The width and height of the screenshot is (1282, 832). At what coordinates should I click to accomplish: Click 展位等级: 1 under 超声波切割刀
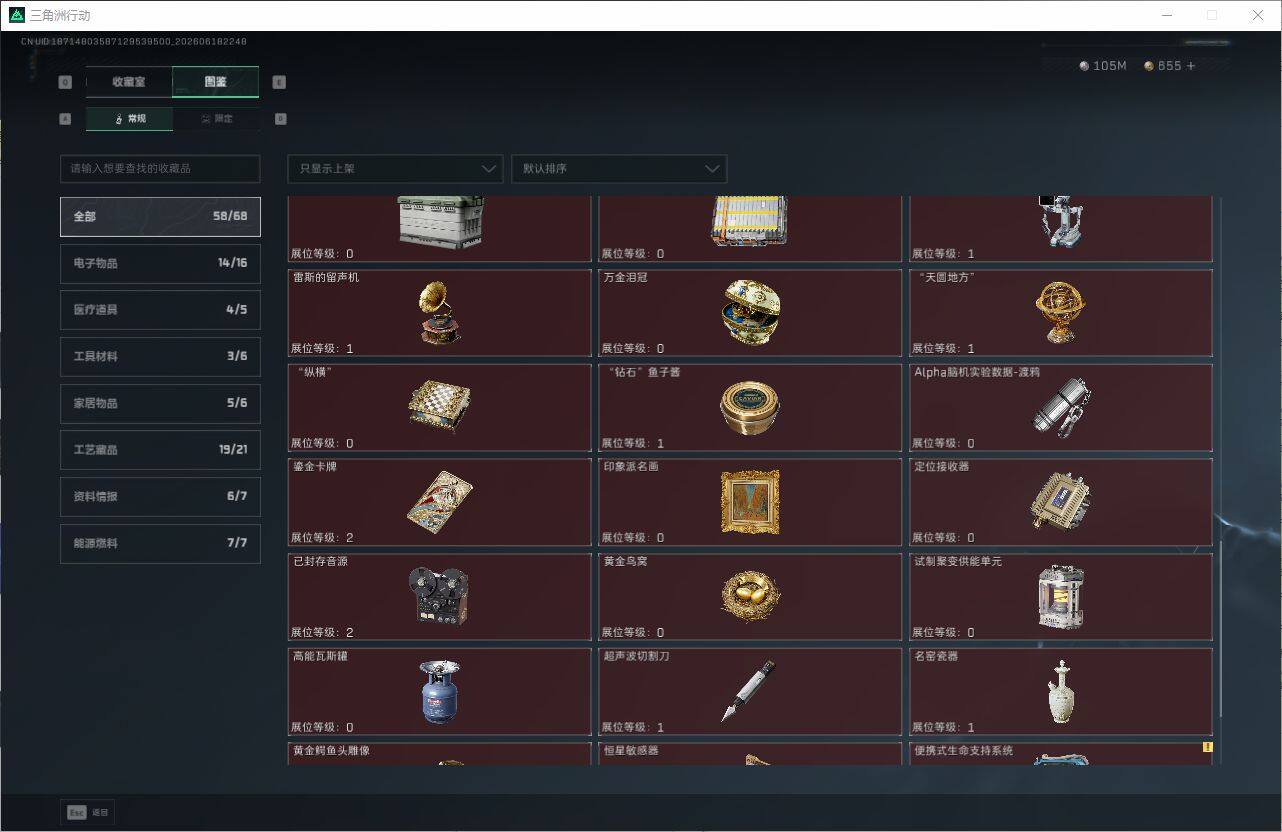tap(632, 728)
